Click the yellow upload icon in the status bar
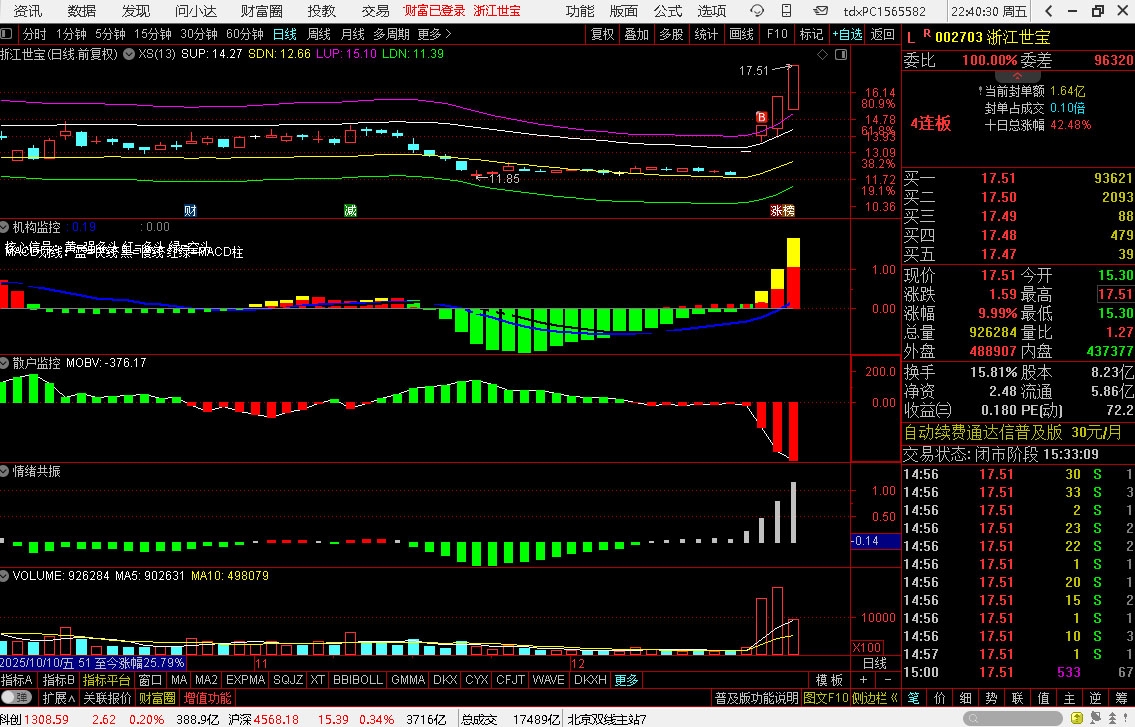 point(1077,718)
